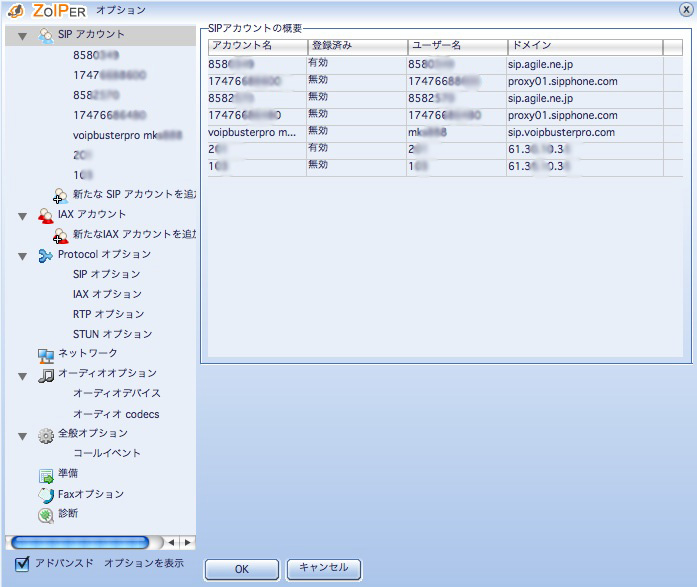The image size is (697, 587).
Task: Select the 8582 account in the tree
Action: click(96, 95)
